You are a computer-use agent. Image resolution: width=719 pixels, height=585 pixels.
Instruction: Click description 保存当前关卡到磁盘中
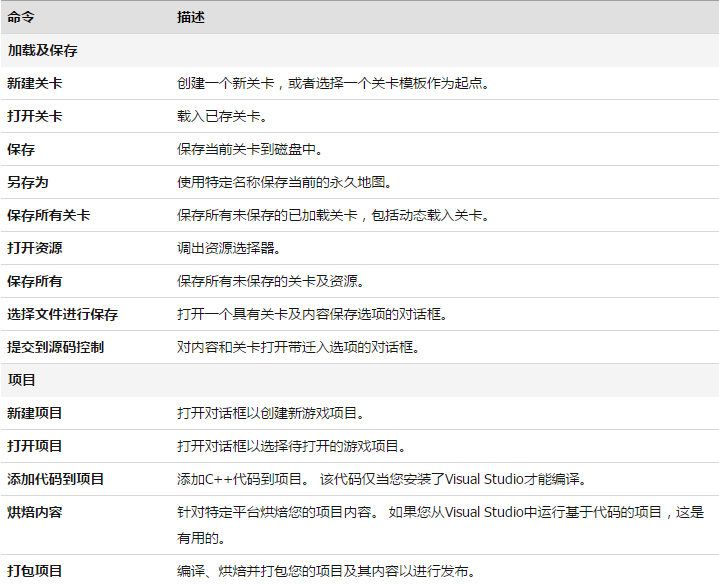click(x=250, y=149)
